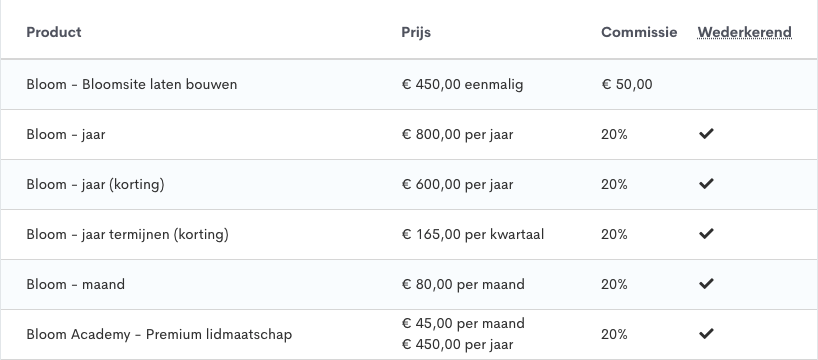Click the Prijs column header
Image resolution: width=818 pixels, height=360 pixels.
[416, 32]
